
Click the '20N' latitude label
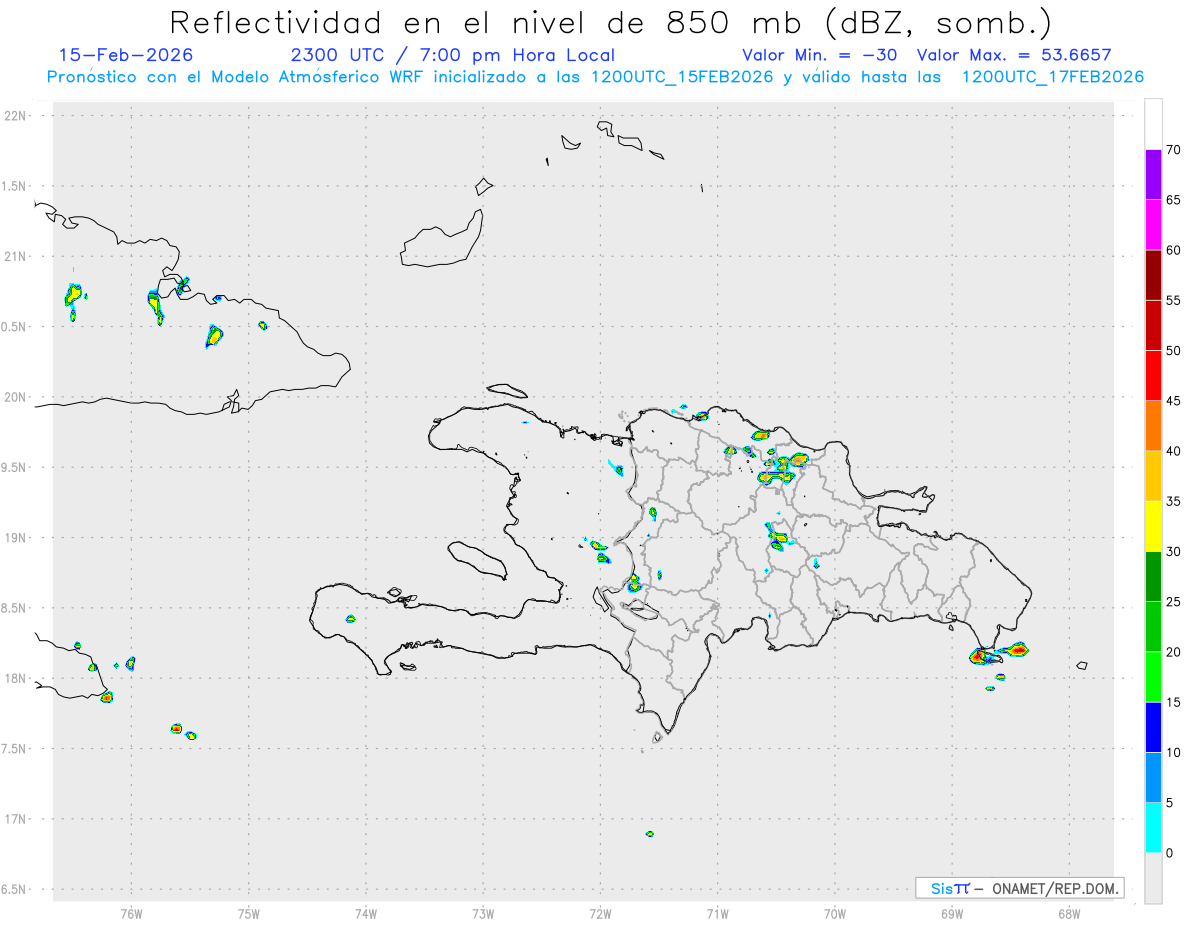tap(17, 397)
